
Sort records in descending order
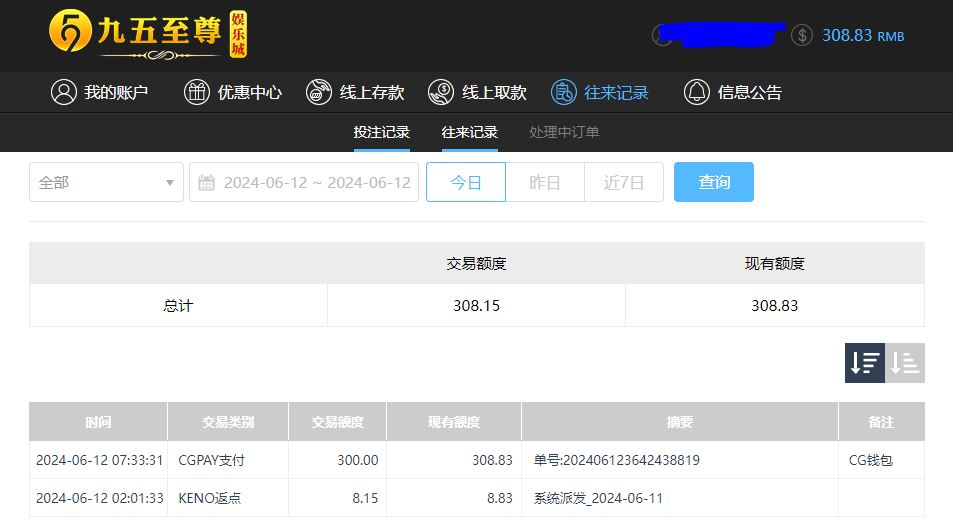[x=865, y=363]
